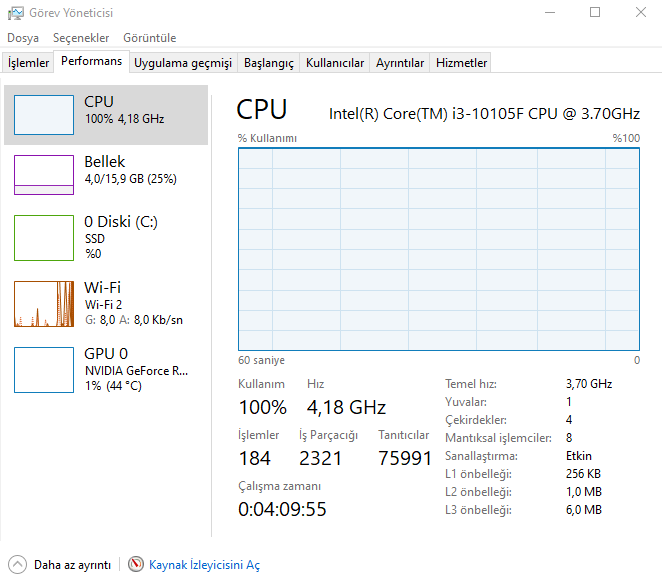662x587 pixels.
Task: Click the 0:04:09:55 uptime value
Action: (282, 509)
